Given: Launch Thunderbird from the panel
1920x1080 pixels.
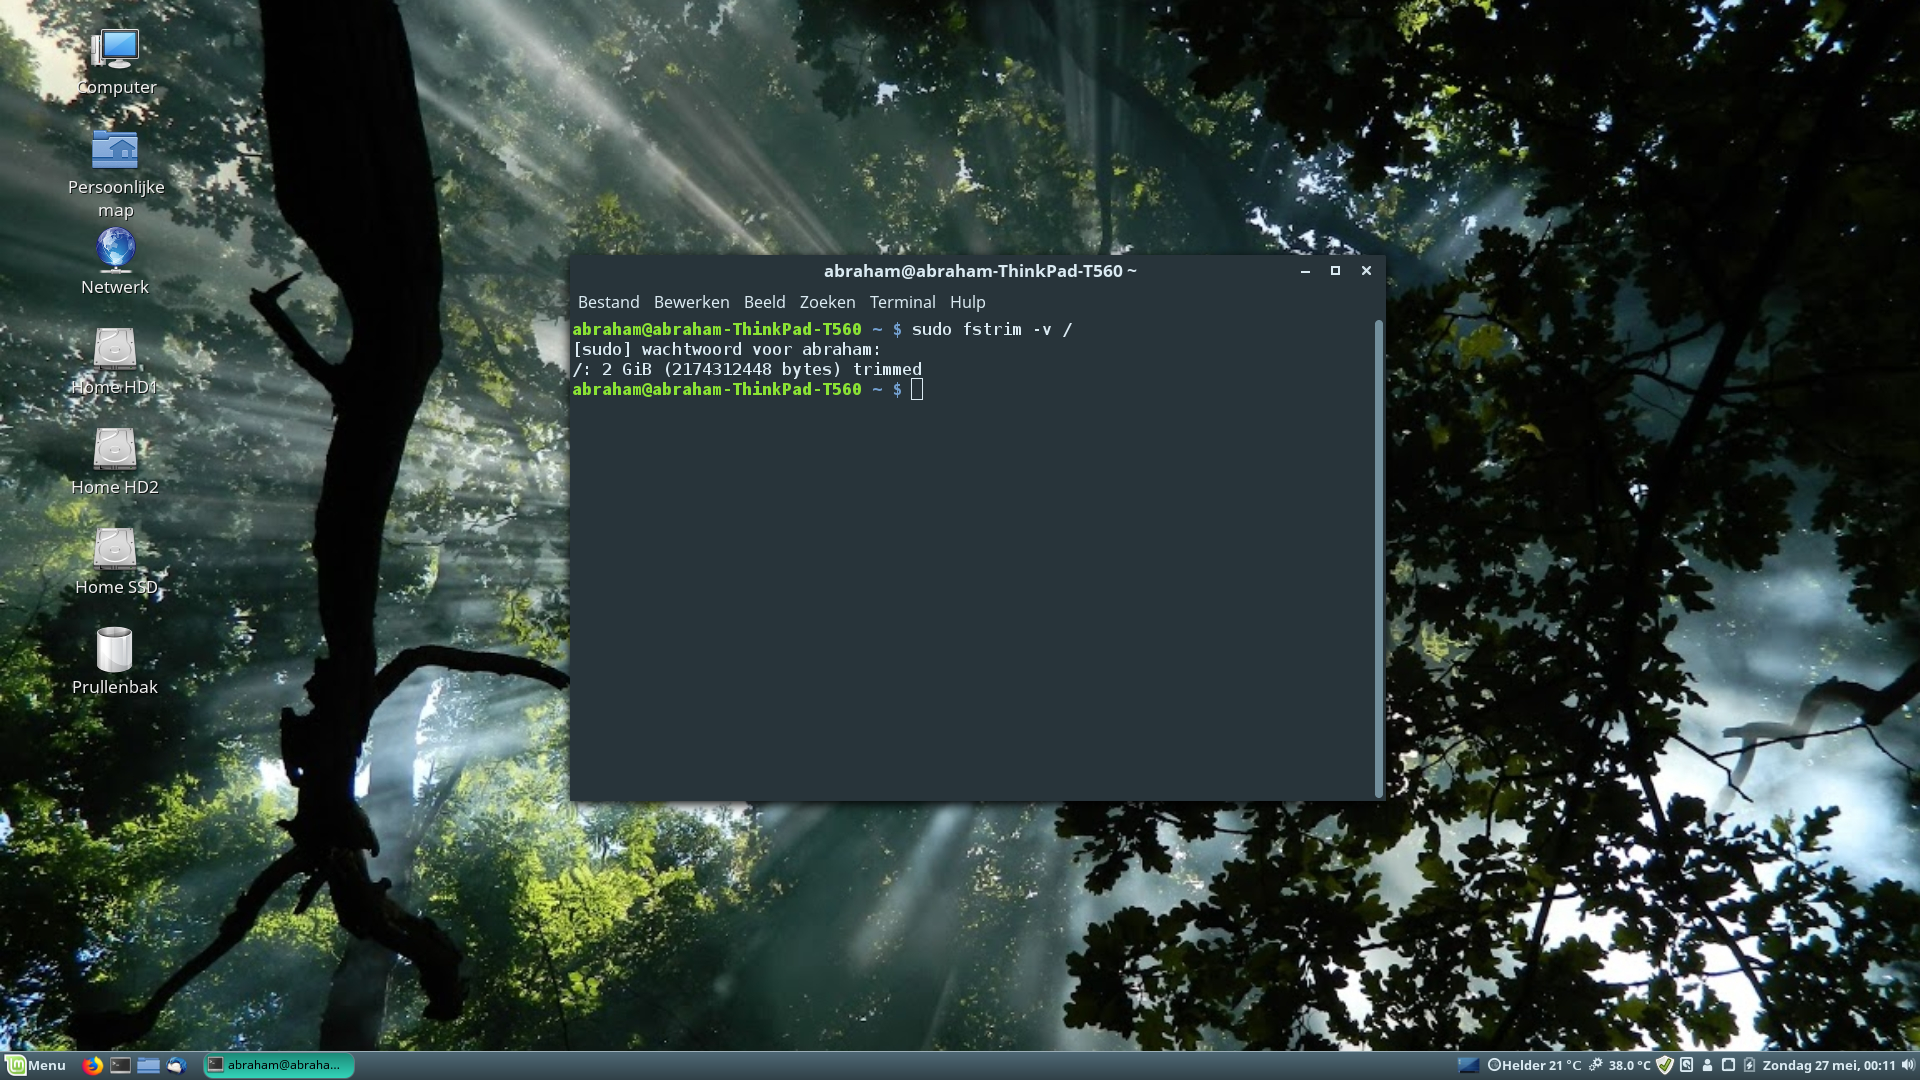Looking at the screenshot, I should click(177, 1065).
